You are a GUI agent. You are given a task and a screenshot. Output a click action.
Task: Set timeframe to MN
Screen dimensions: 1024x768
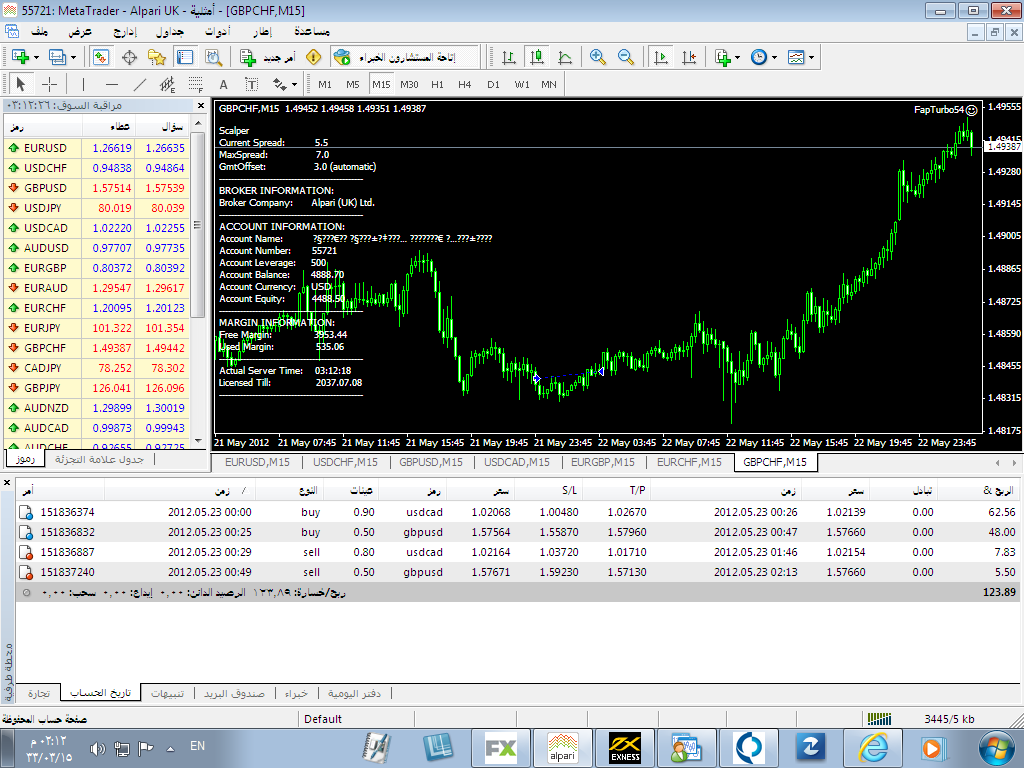[549, 84]
